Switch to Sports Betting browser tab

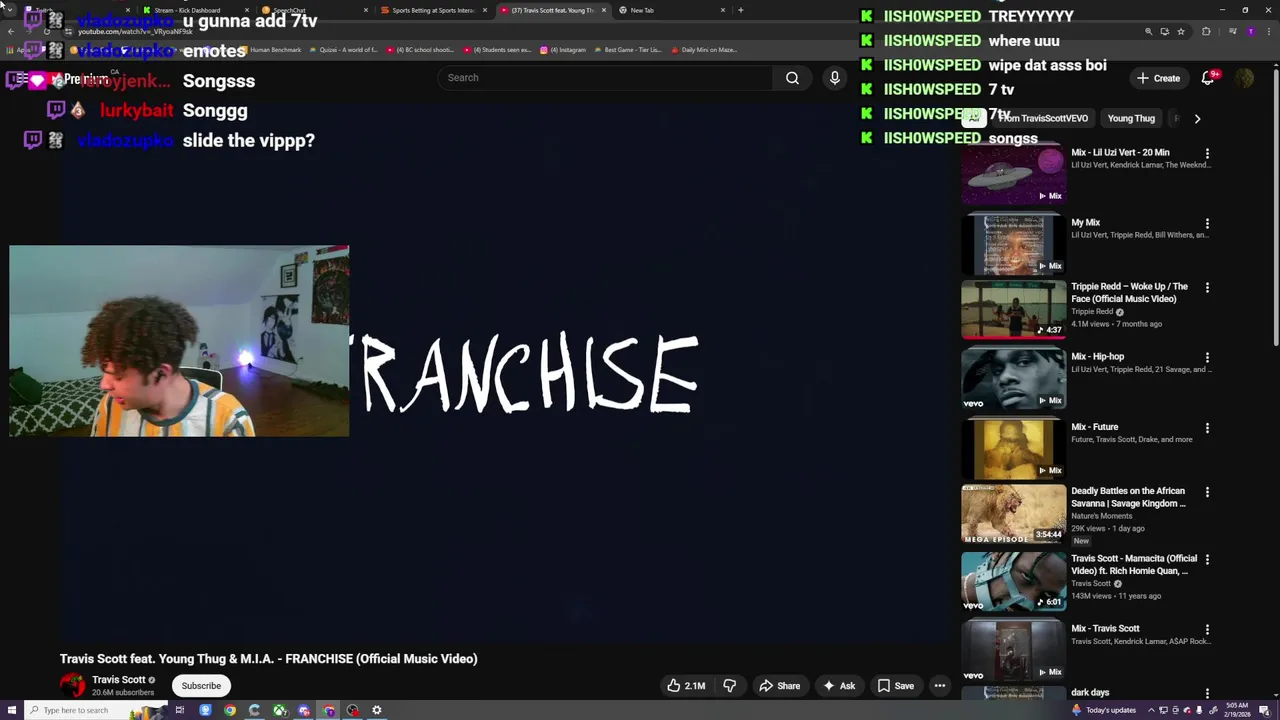tap(433, 10)
